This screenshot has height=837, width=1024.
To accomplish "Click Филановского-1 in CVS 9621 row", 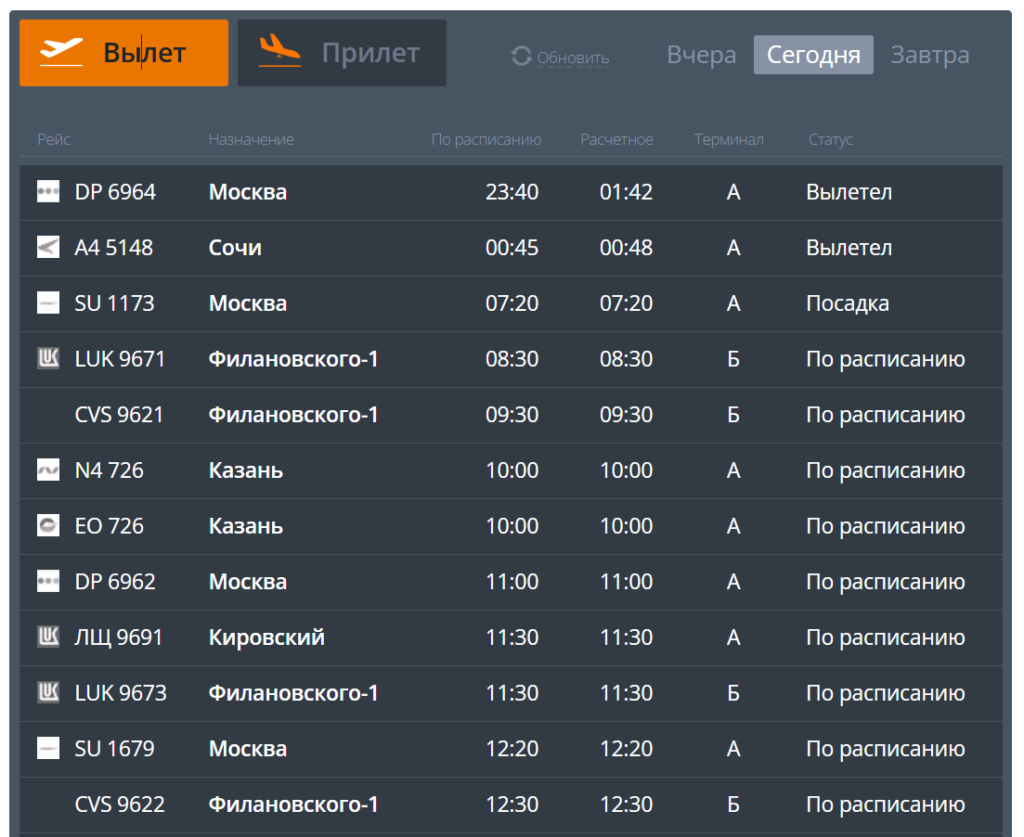I will click(x=293, y=415).
